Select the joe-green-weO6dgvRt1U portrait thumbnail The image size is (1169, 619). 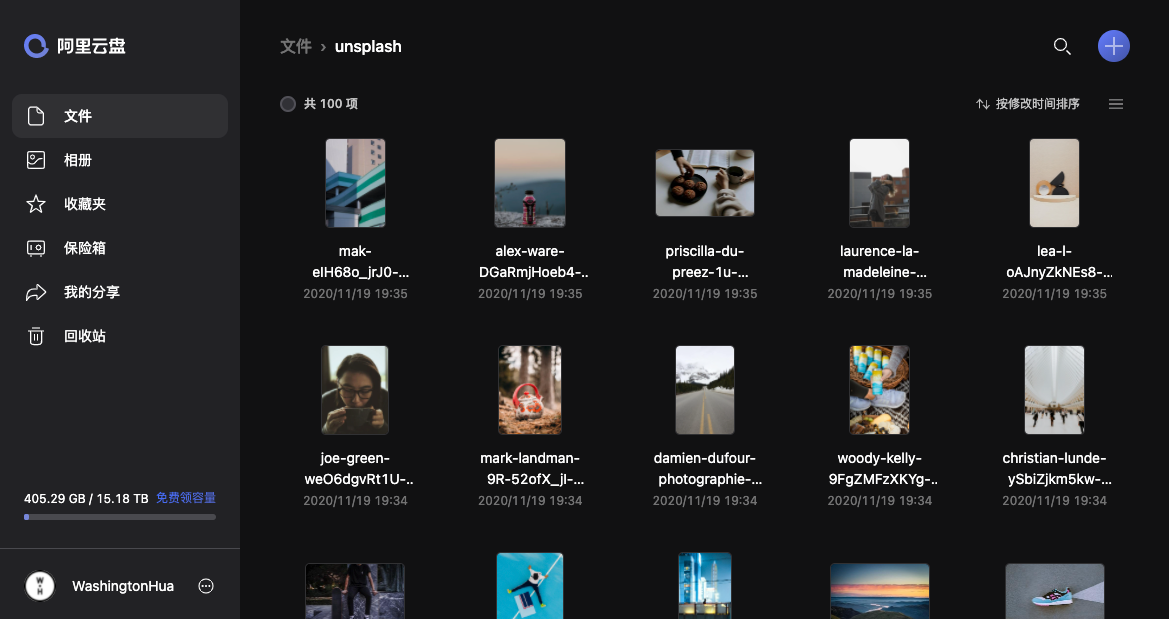click(355, 390)
